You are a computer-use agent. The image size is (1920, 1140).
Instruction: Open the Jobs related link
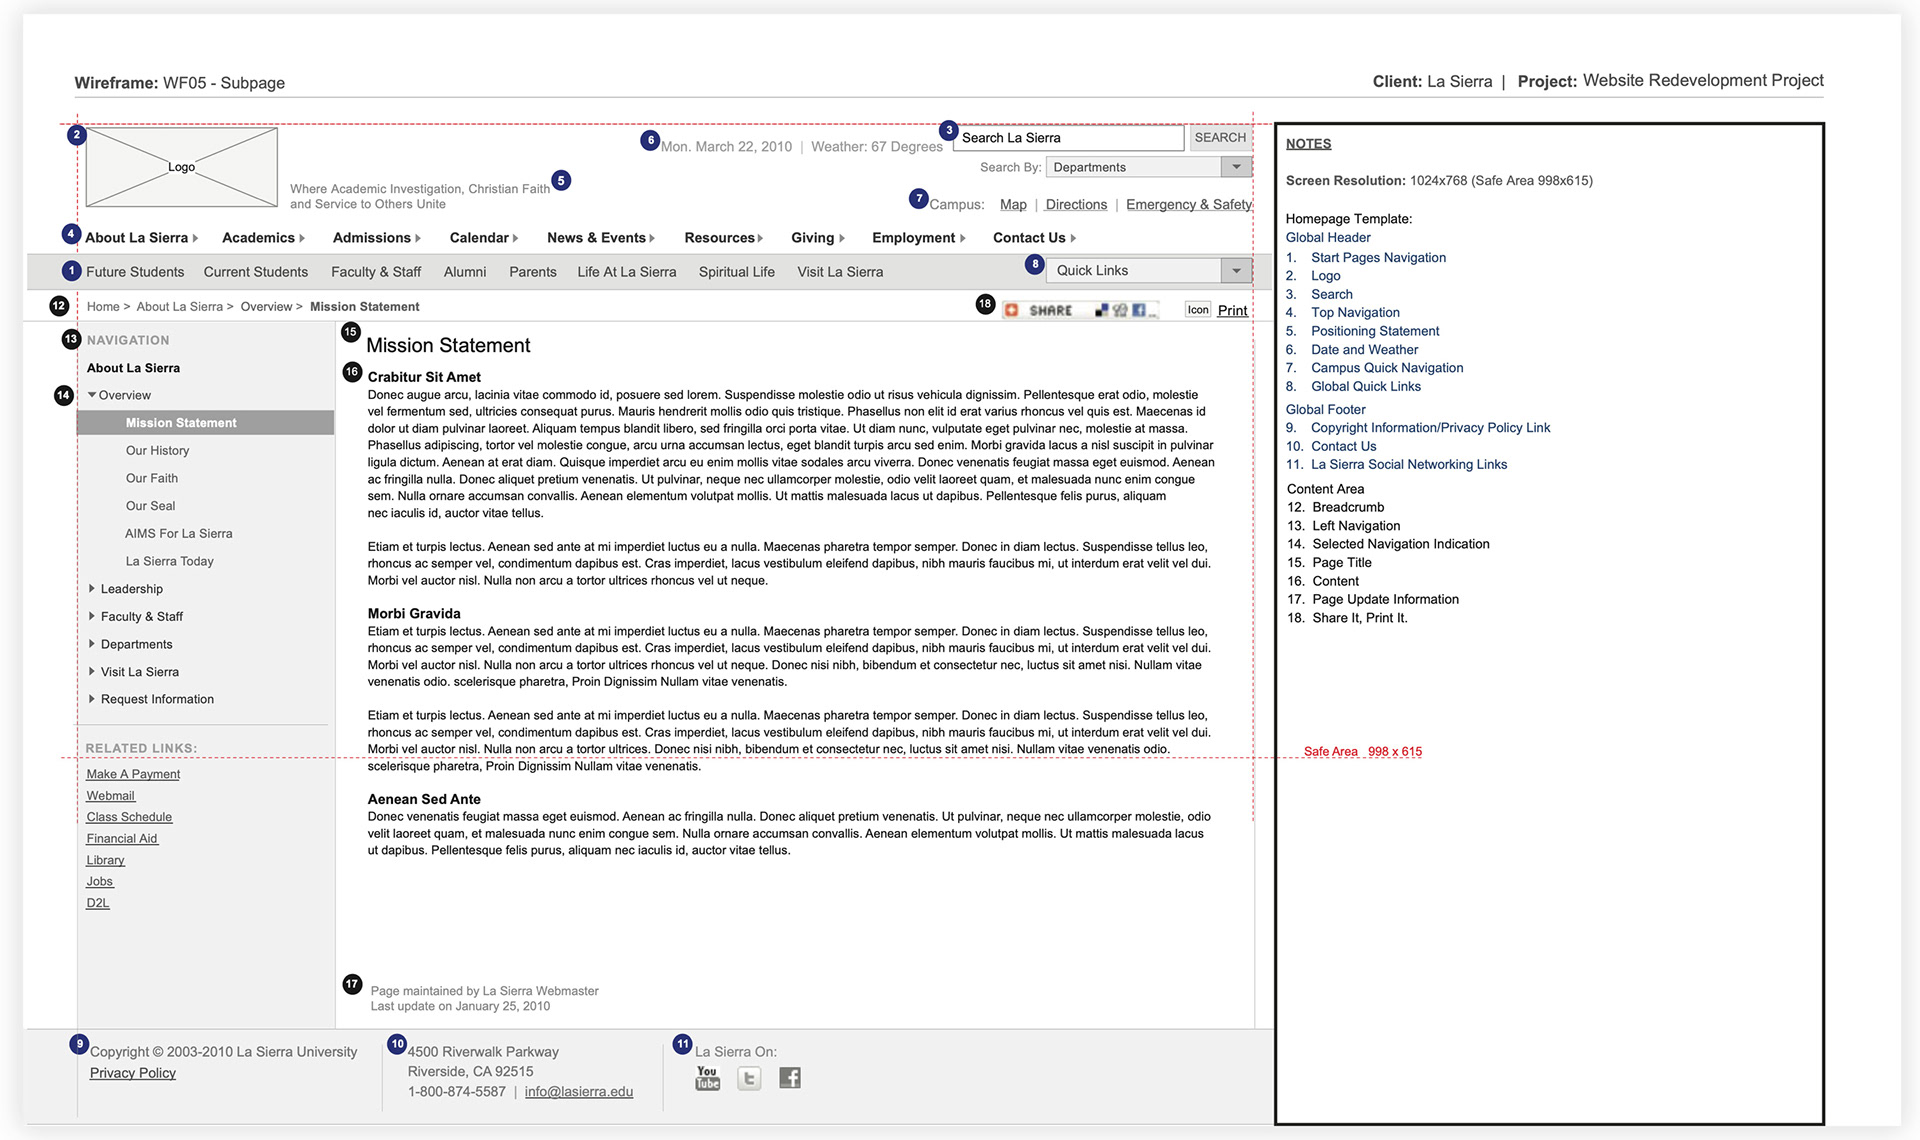100,882
